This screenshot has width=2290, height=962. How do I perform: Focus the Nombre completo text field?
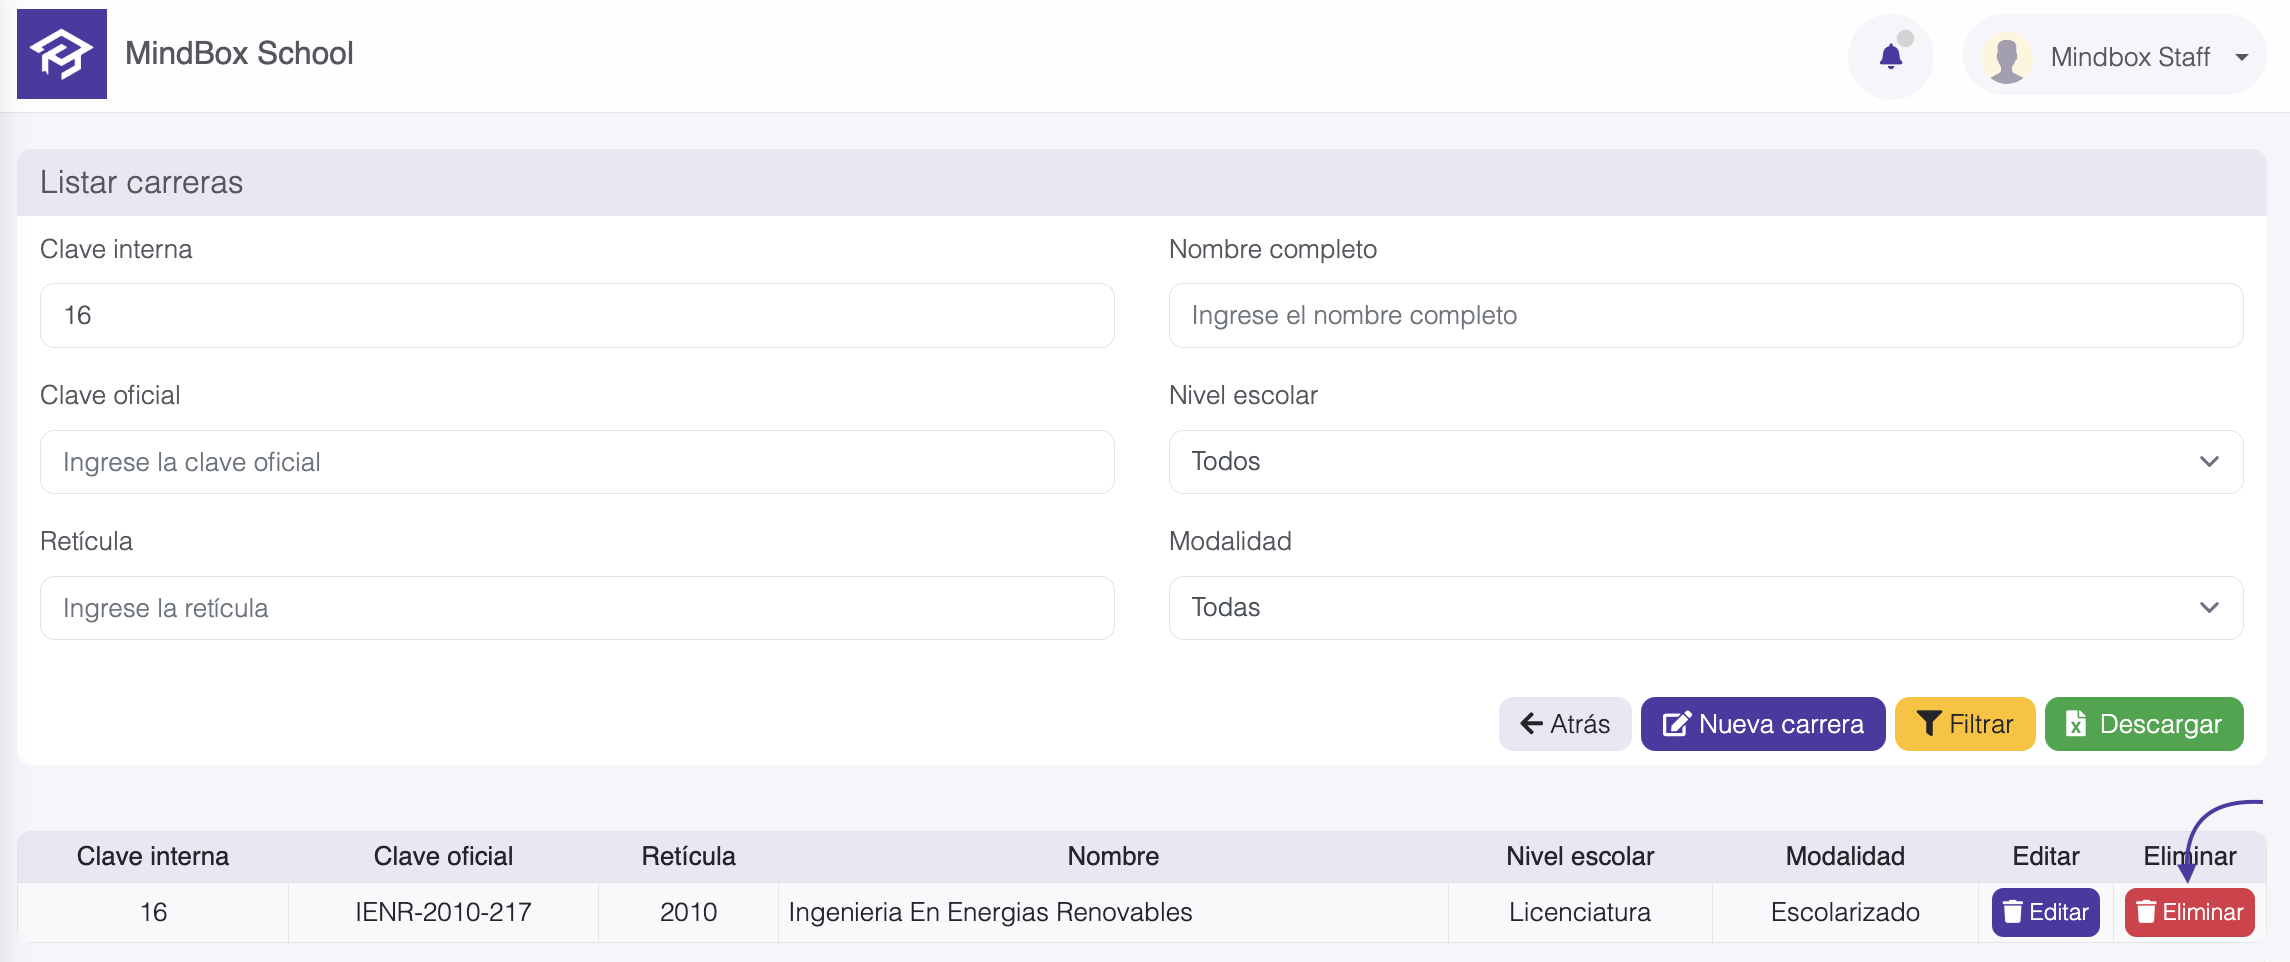point(1705,315)
